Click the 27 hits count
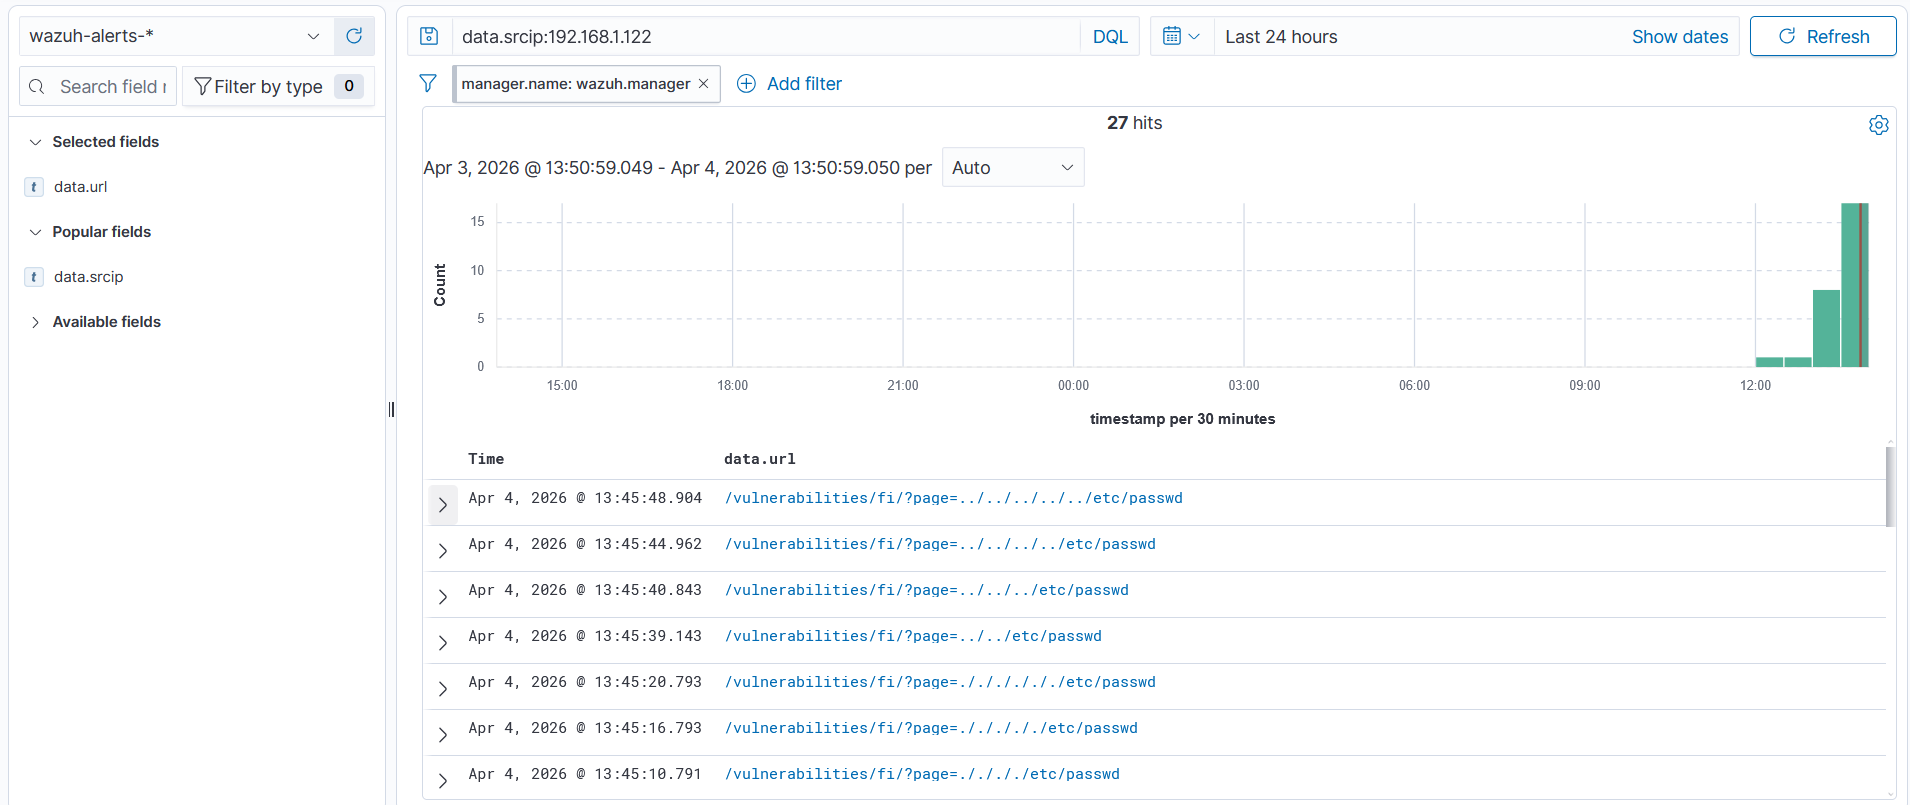This screenshot has width=1910, height=805. [1134, 123]
